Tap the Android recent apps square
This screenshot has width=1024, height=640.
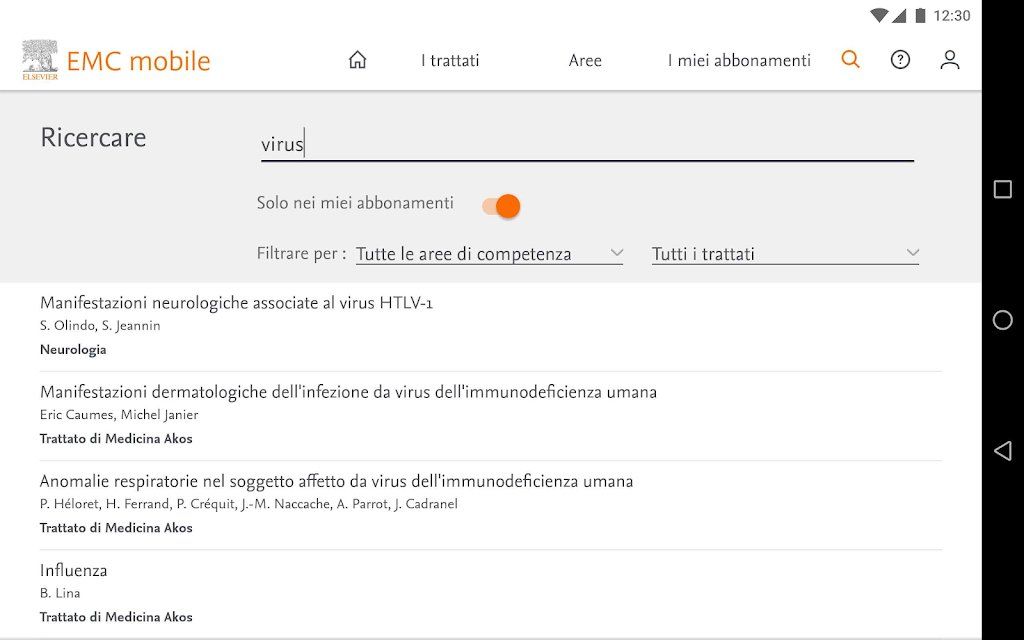(1002, 189)
